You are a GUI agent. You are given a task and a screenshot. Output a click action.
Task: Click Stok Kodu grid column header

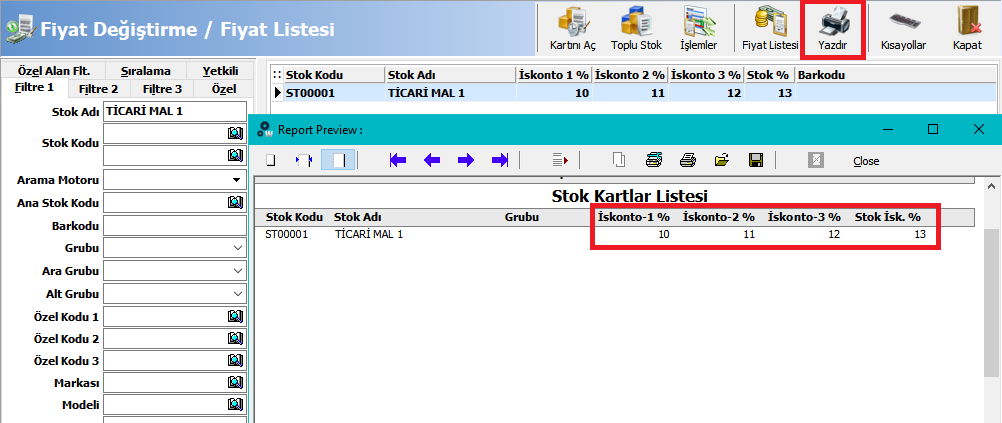[x=334, y=75]
